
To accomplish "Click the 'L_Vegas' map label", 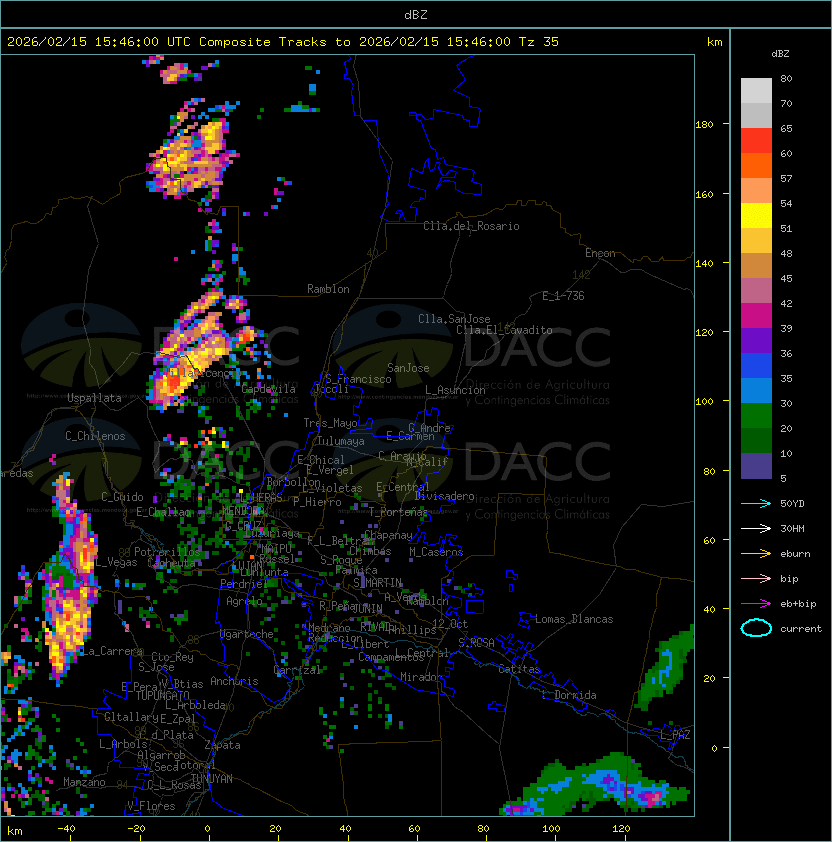I will (x=116, y=562).
